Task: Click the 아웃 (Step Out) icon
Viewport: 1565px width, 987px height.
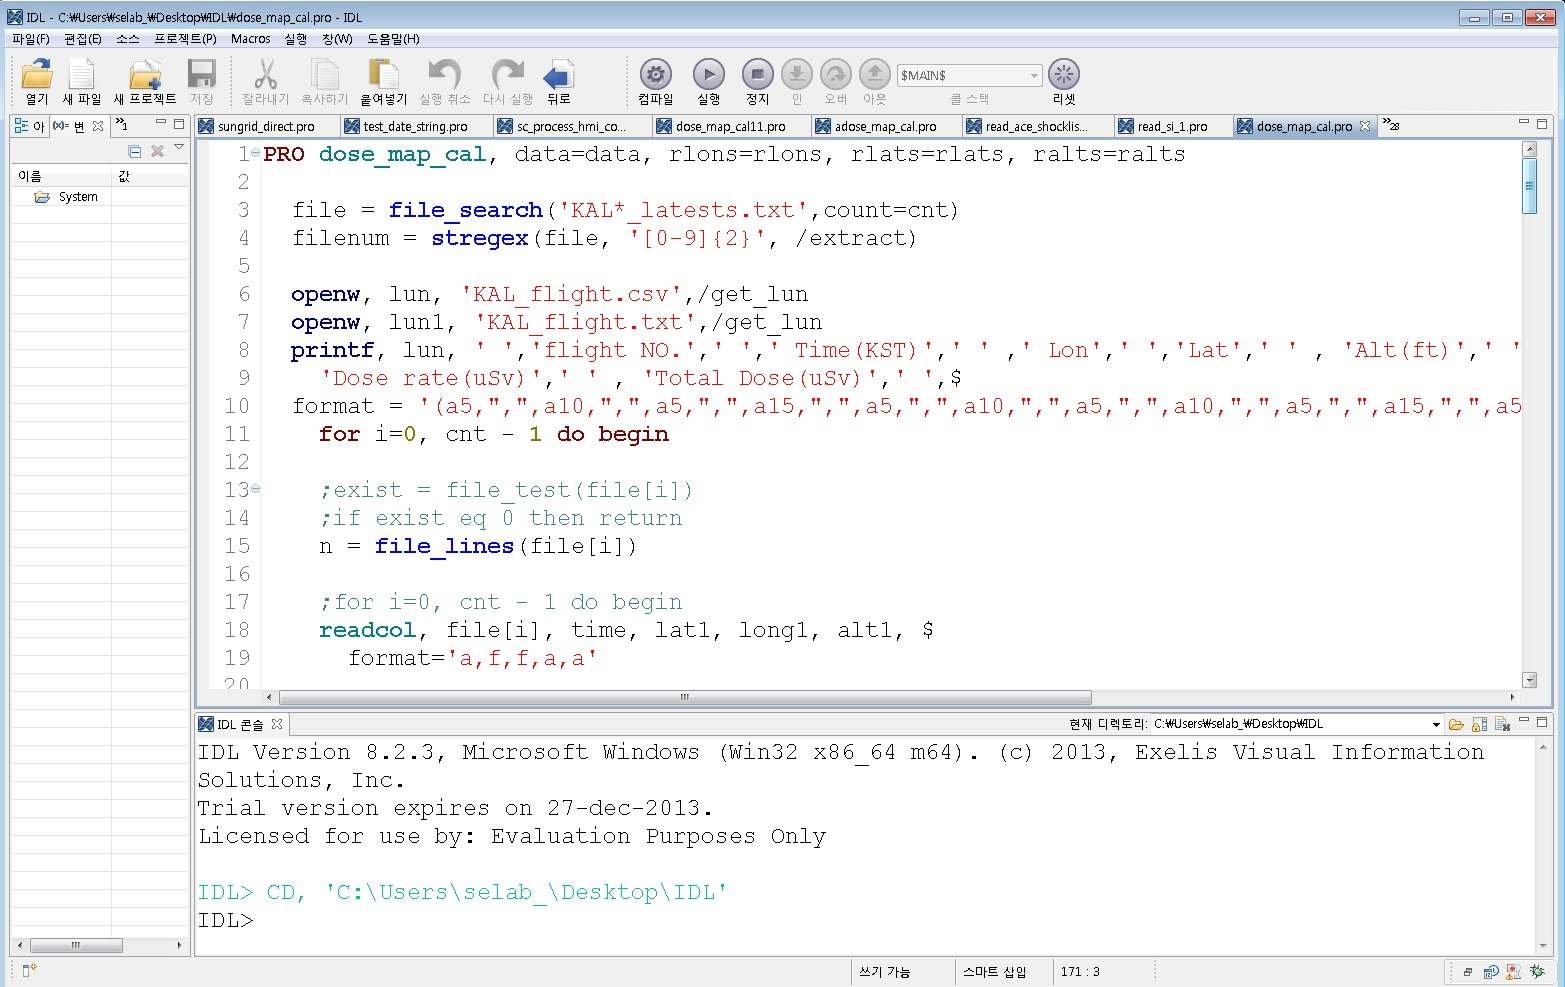Action: 875,75
